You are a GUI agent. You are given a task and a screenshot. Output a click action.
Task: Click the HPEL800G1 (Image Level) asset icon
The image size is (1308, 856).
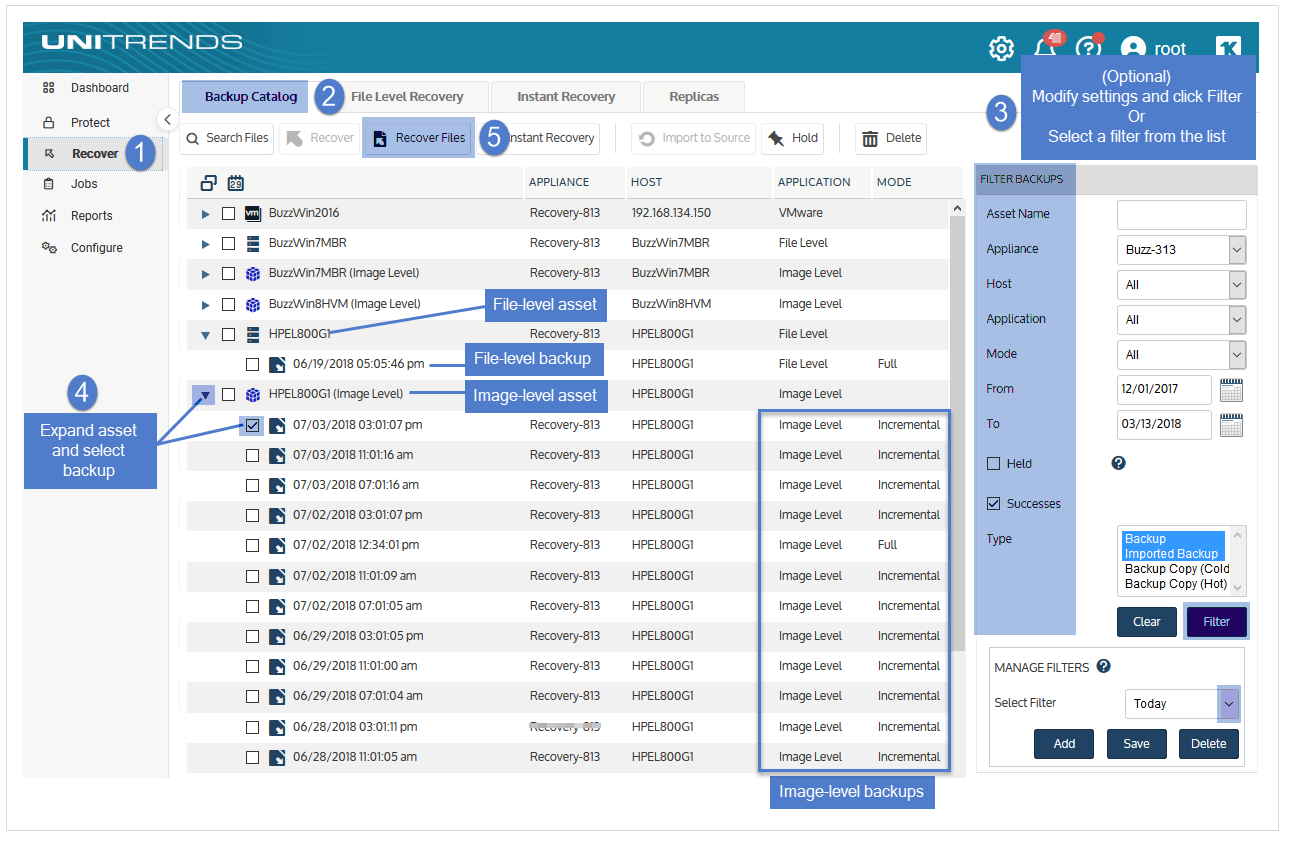253,394
